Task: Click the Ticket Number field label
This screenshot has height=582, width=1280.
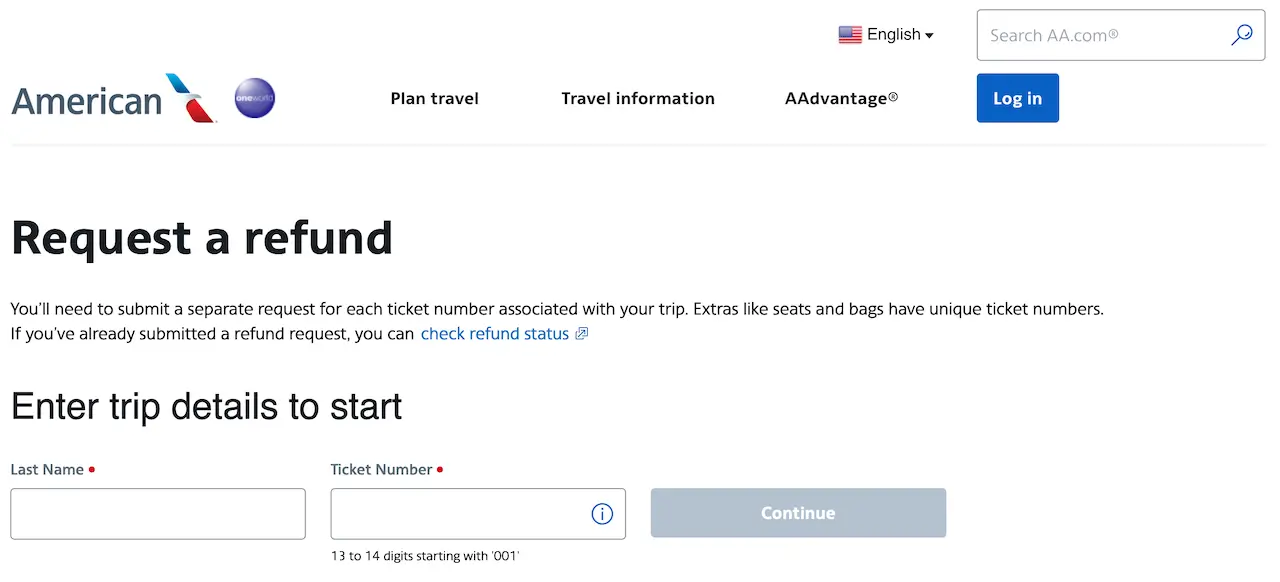Action: (x=381, y=469)
